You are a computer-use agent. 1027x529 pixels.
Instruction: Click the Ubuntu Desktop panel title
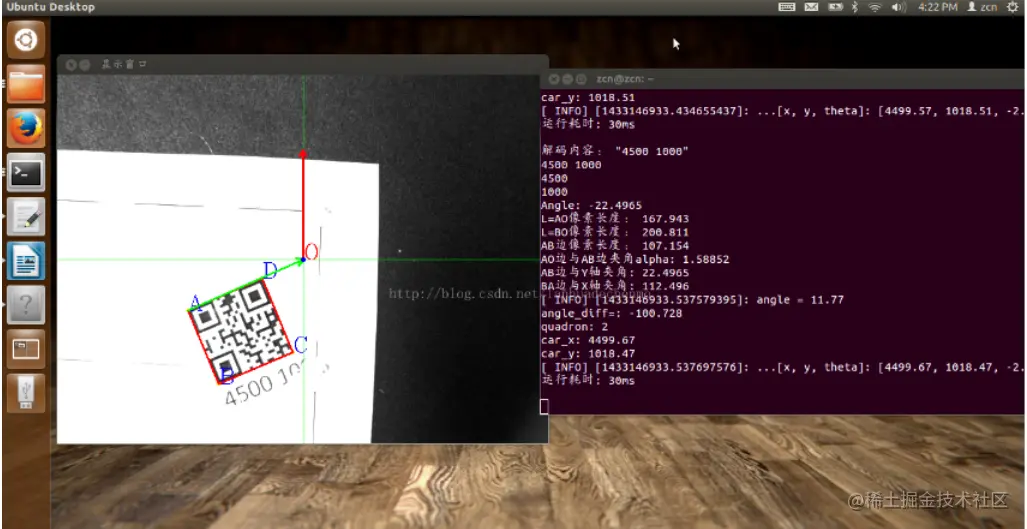click(x=50, y=7)
